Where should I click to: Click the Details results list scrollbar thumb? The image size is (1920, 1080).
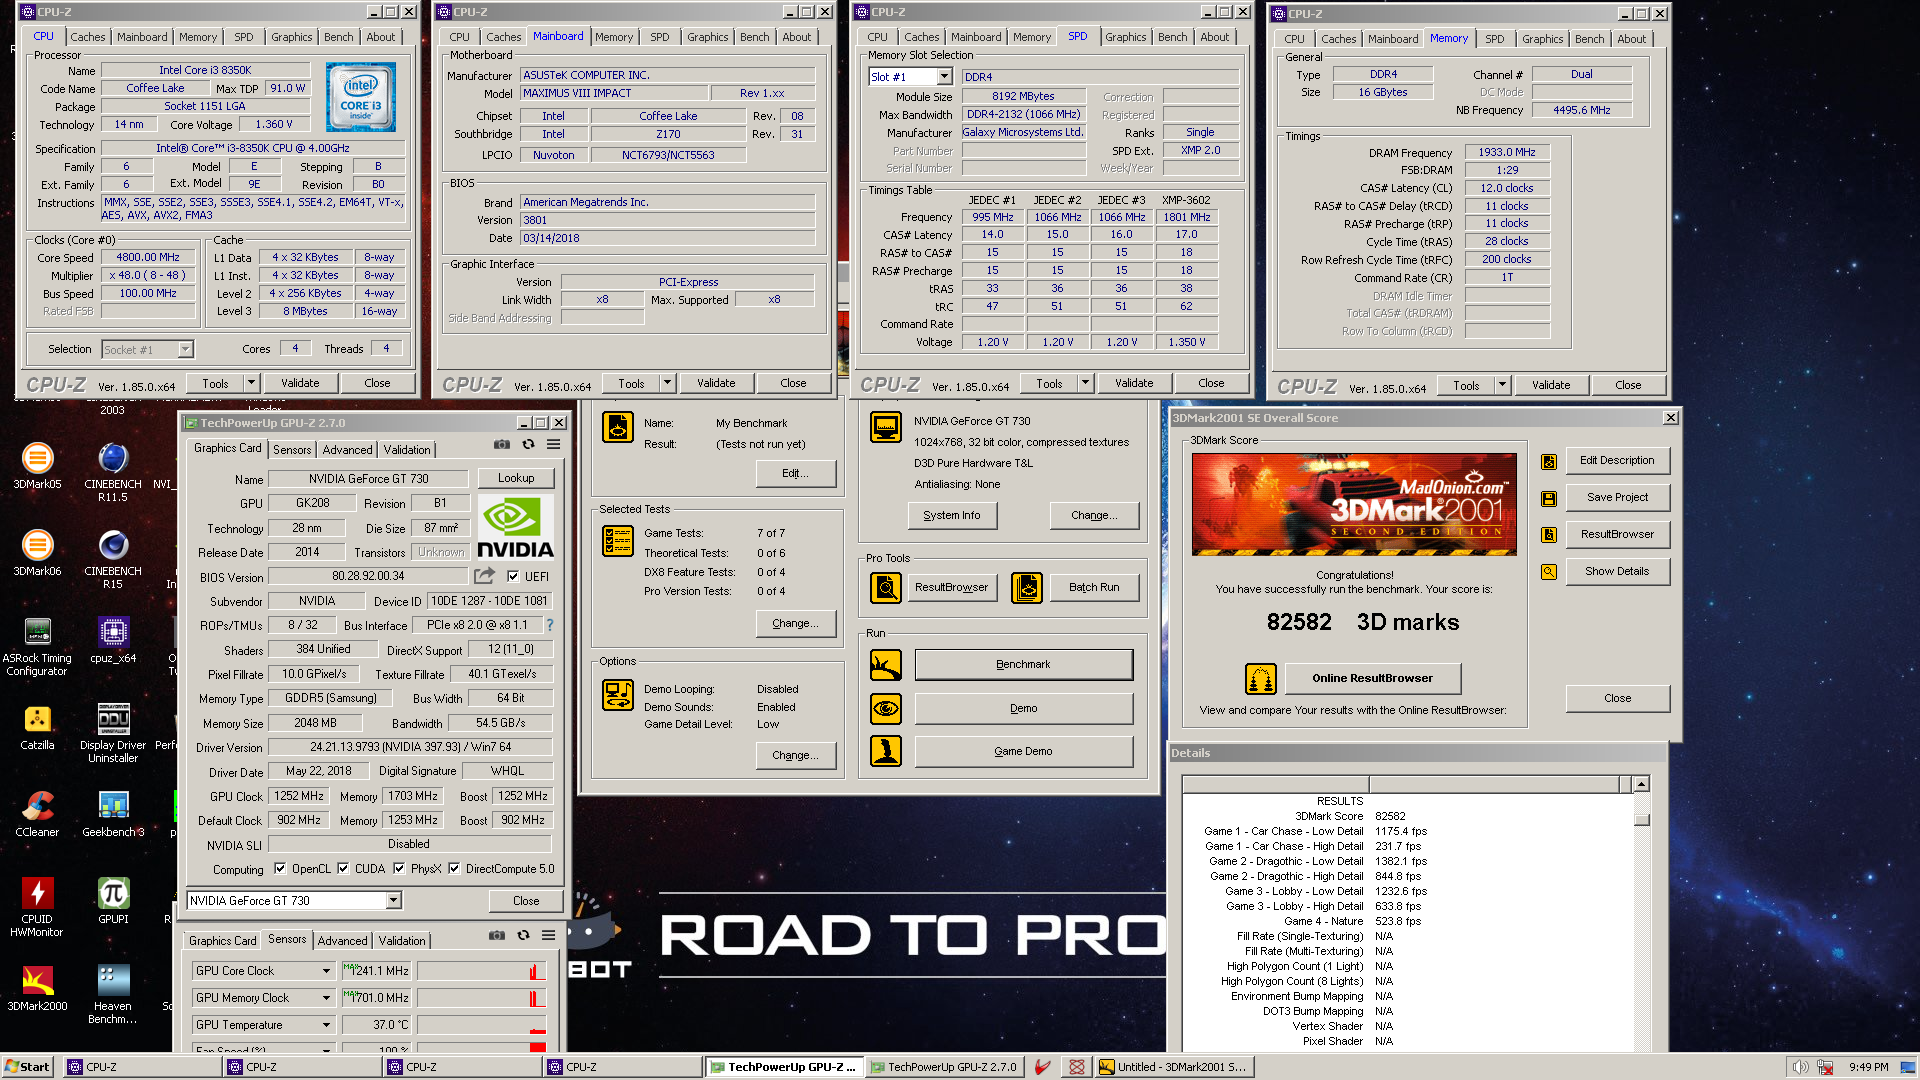(x=1641, y=820)
